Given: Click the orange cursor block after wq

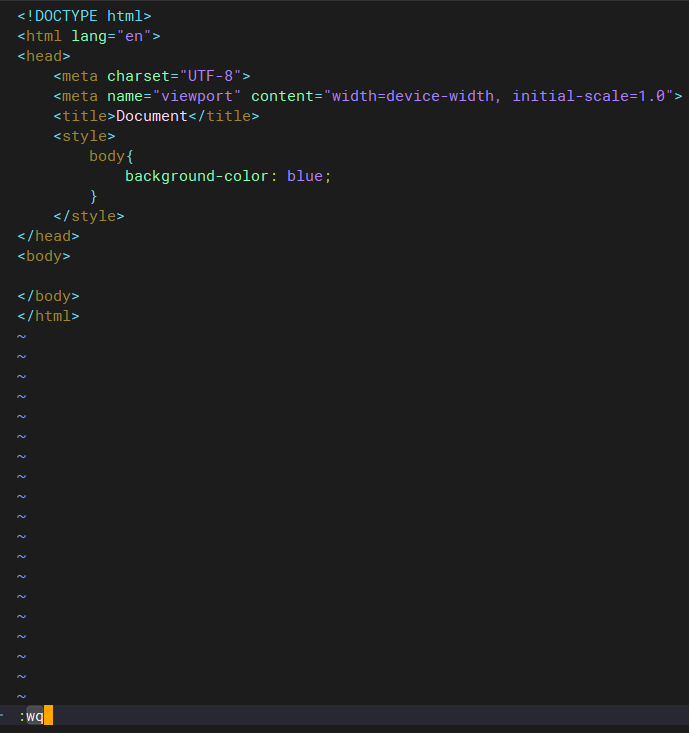Looking at the screenshot, I should click(x=49, y=716).
